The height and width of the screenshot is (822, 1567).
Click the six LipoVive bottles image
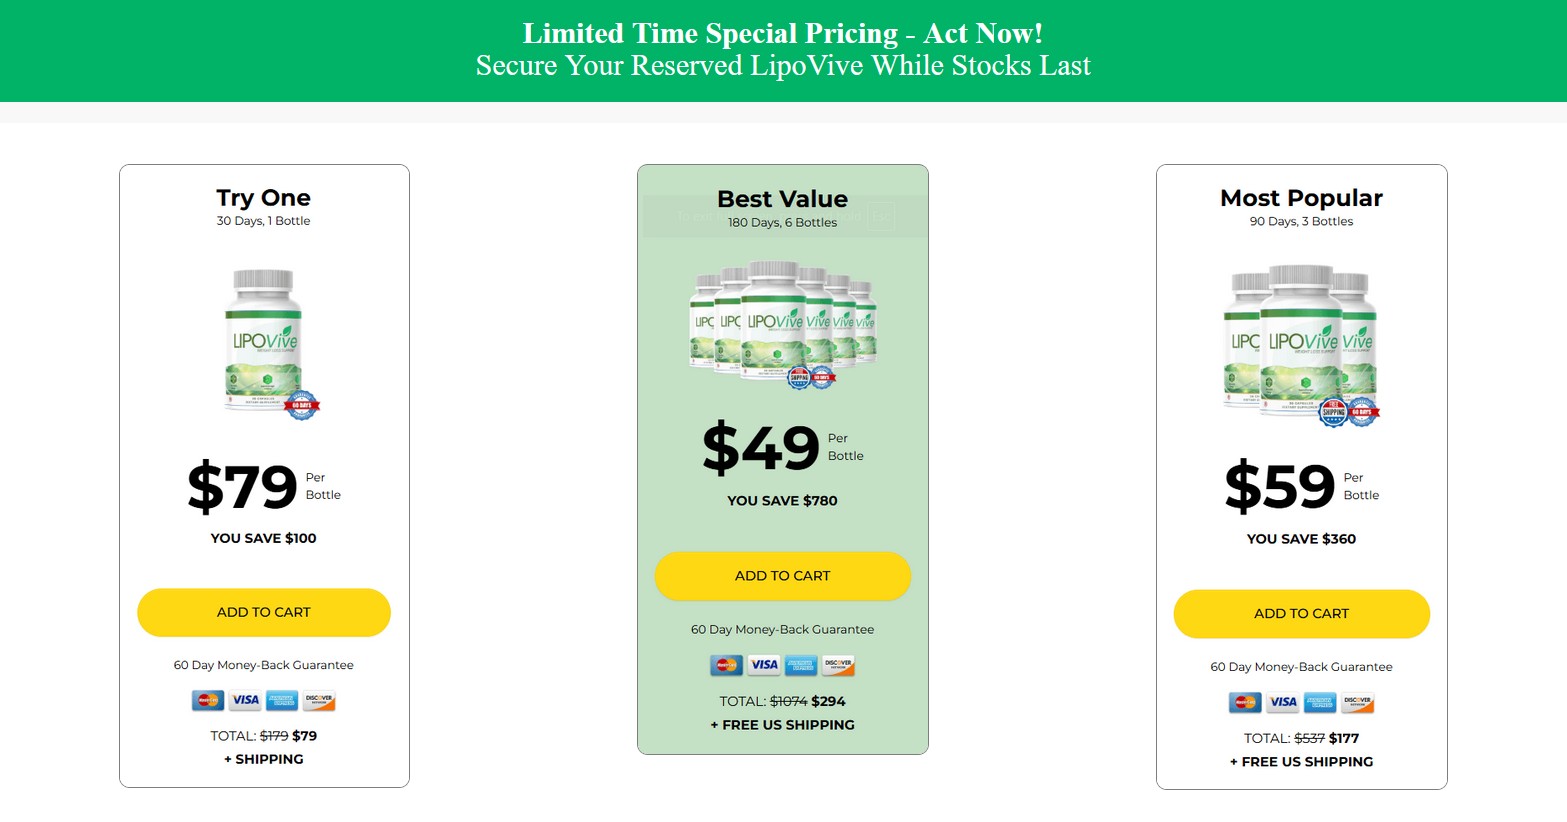pyautogui.click(x=783, y=324)
